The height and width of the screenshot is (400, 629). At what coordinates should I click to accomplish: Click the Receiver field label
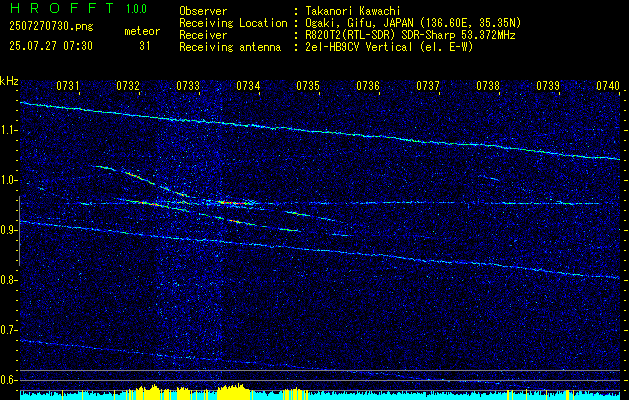click(203, 35)
